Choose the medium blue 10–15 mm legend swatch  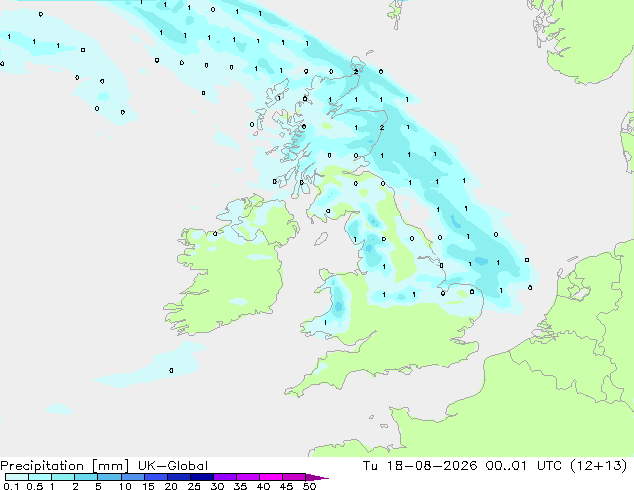(x=132, y=477)
